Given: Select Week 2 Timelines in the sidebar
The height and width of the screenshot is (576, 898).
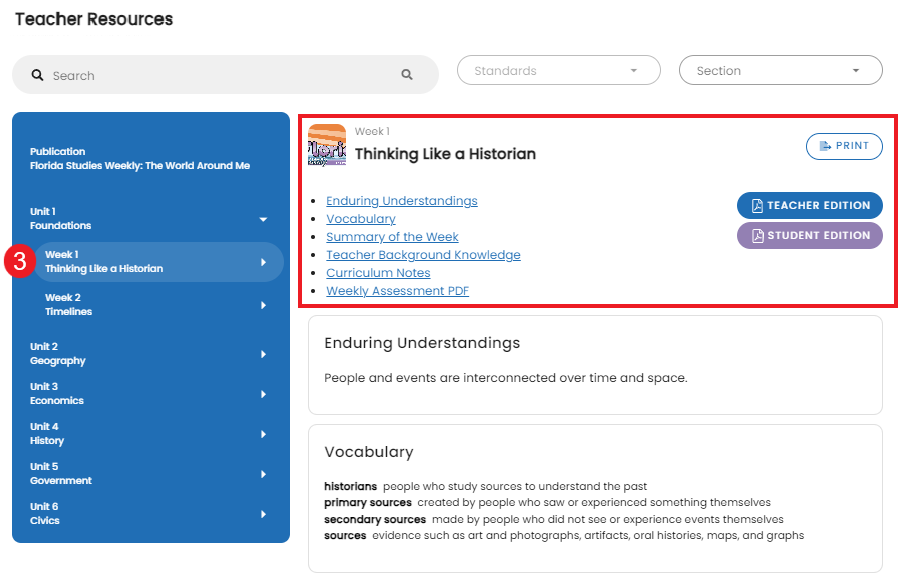Looking at the screenshot, I should tap(156, 305).
